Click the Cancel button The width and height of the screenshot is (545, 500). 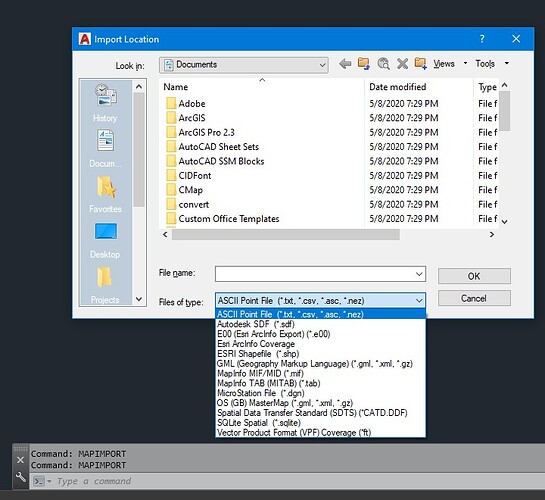[x=474, y=298]
